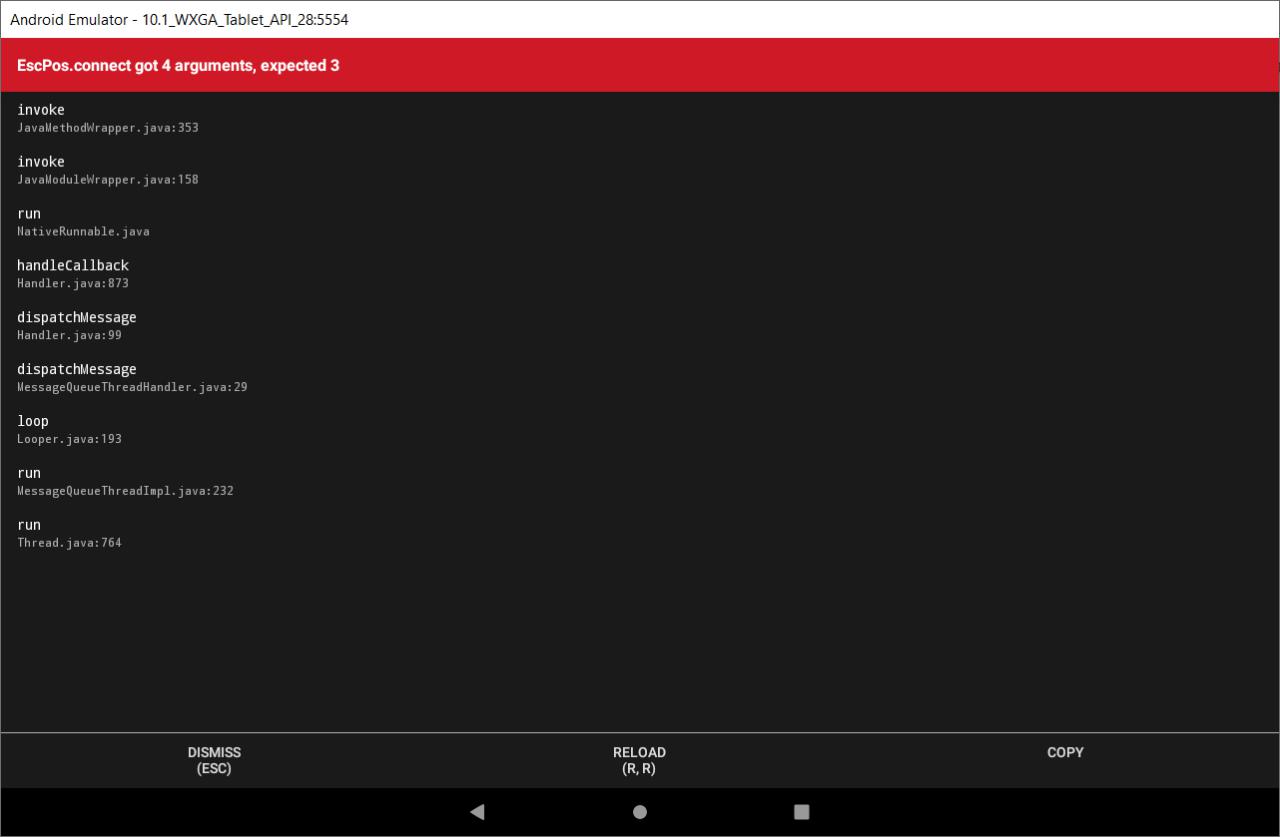
Task: Open the dispatchMessage Handler.java:99 stack frame
Action: [x=640, y=326]
